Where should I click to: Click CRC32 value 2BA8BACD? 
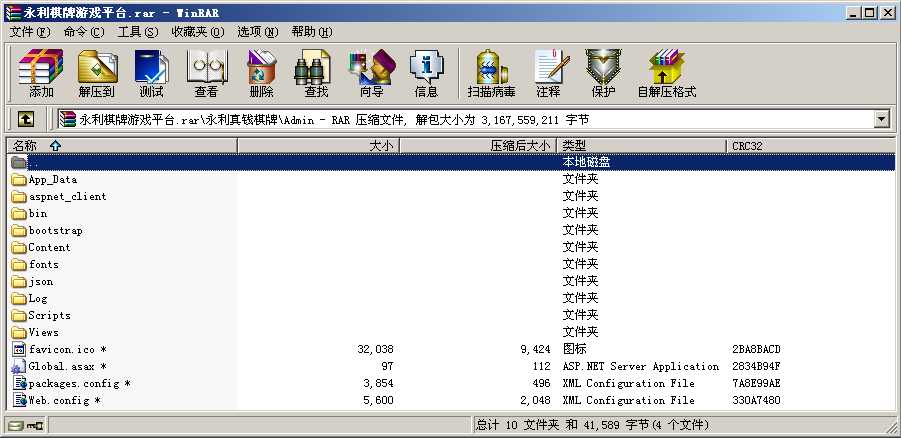coord(756,349)
